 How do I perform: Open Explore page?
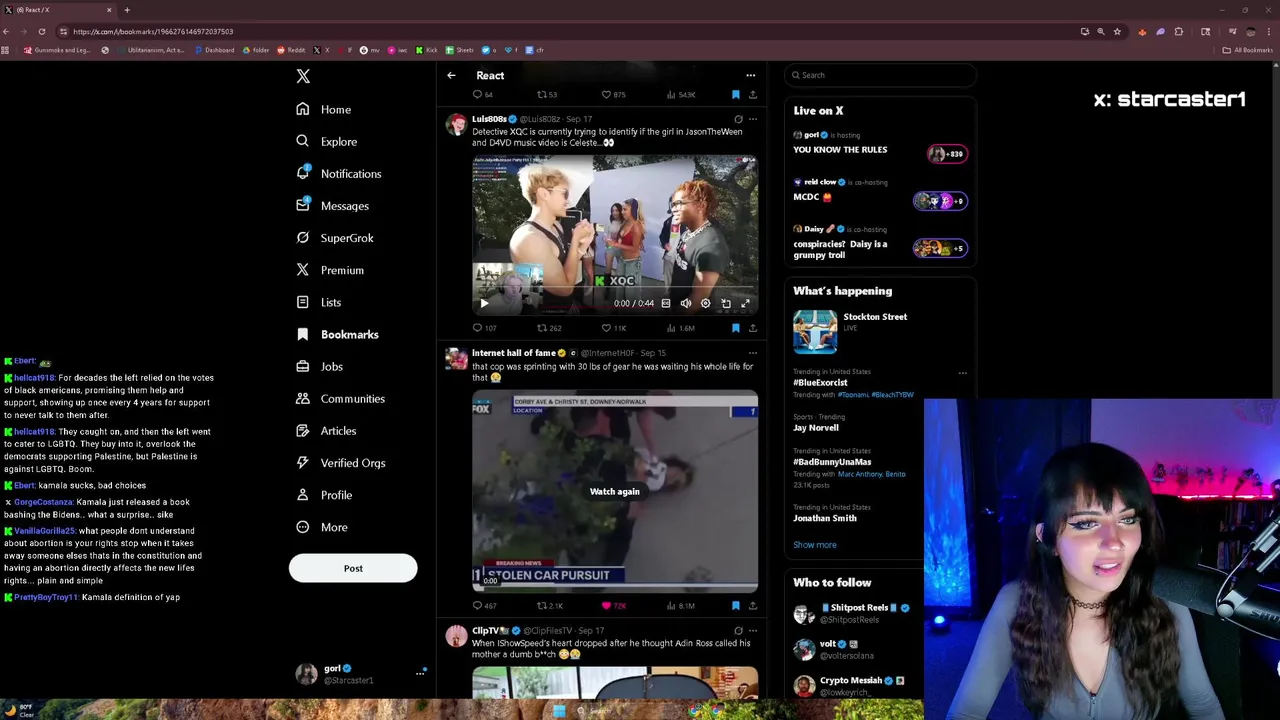pyautogui.click(x=327, y=141)
